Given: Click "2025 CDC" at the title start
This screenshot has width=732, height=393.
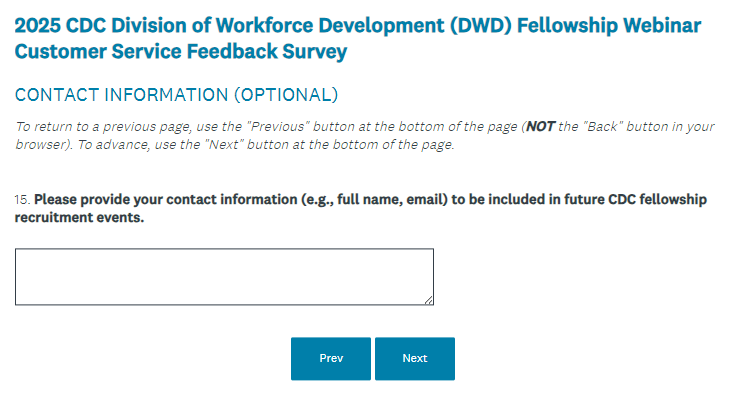Looking at the screenshot, I should coord(60,25).
